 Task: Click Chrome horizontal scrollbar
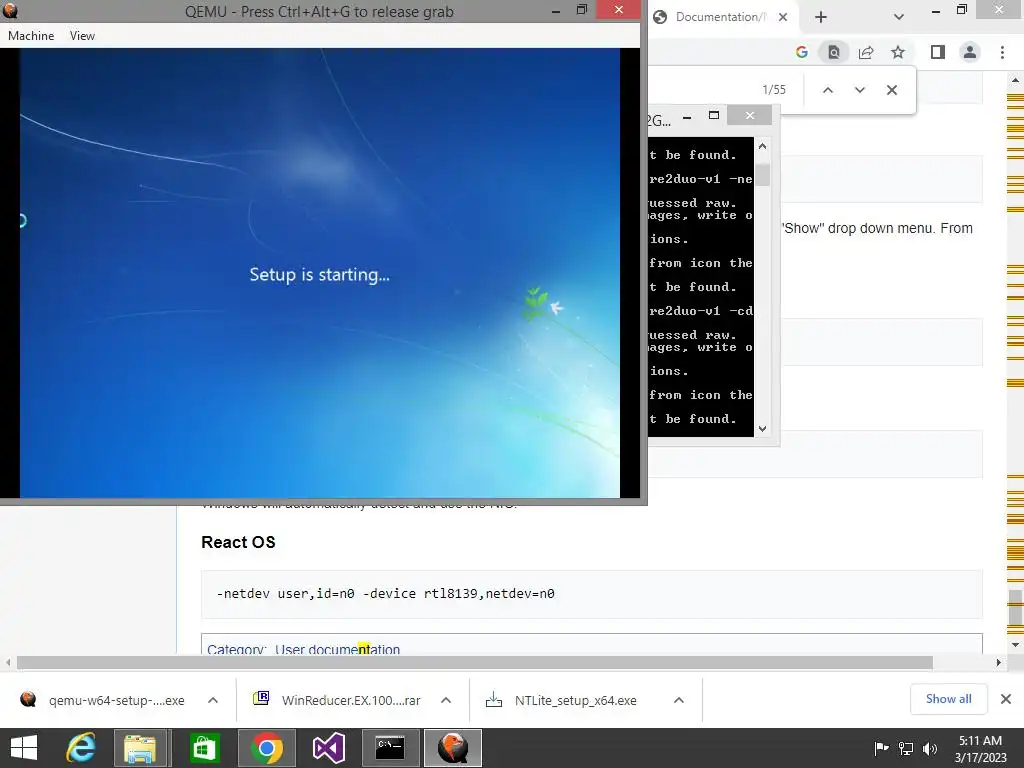coord(475,662)
